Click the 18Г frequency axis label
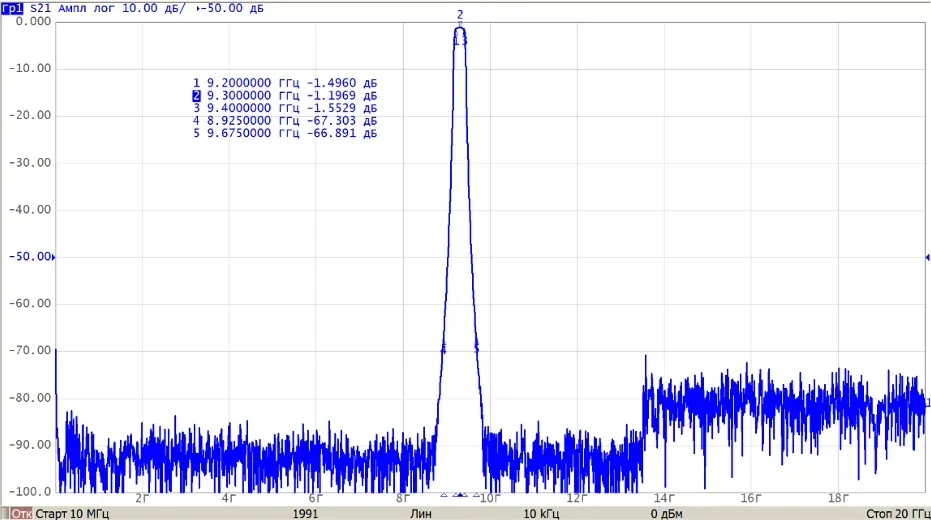The width and height of the screenshot is (931, 520). [838, 498]
